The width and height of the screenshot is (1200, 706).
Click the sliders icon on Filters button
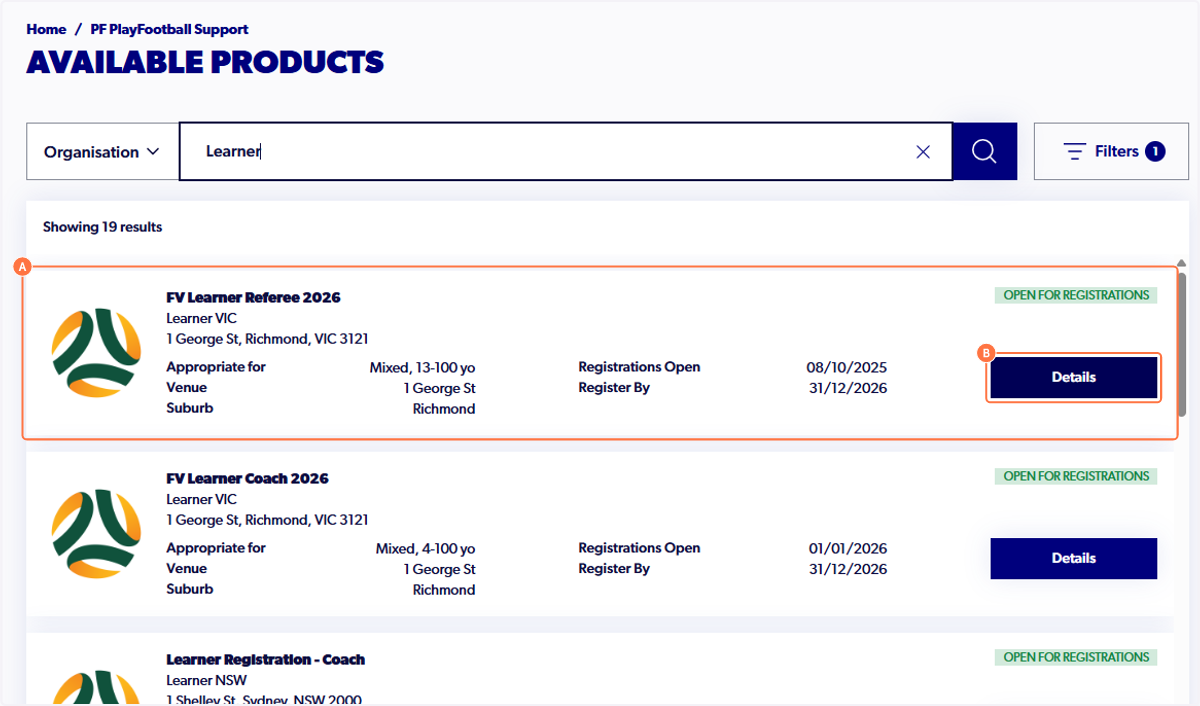1075,152
